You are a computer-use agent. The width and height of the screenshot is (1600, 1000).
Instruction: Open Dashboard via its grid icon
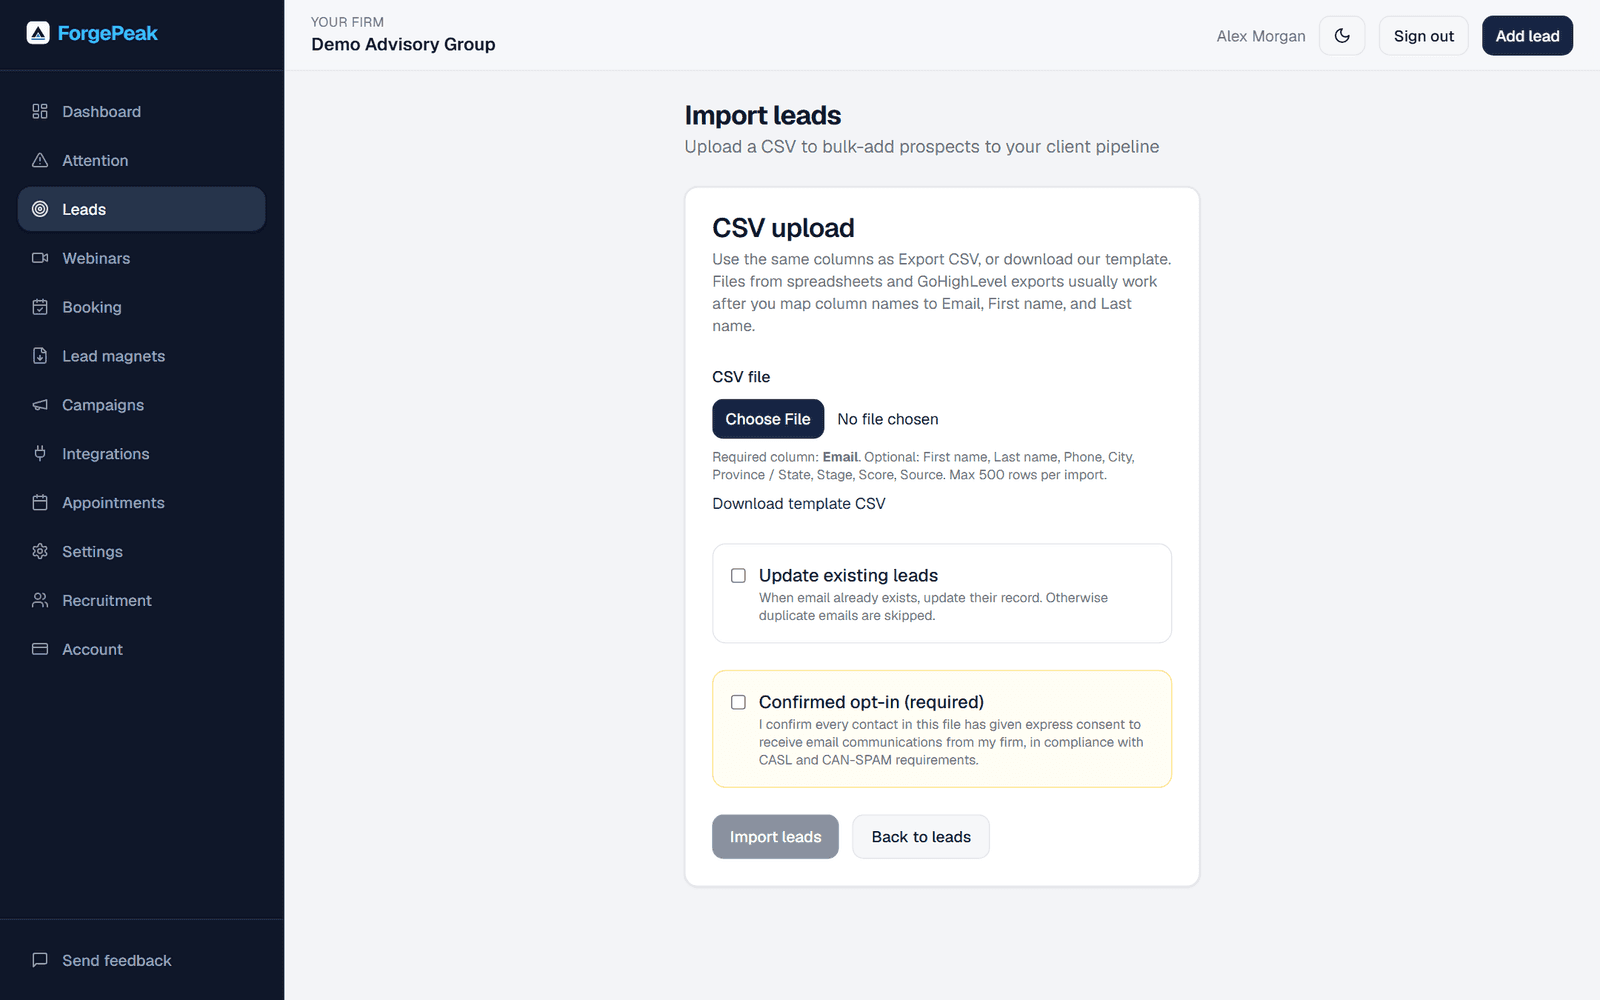point(40,111)
